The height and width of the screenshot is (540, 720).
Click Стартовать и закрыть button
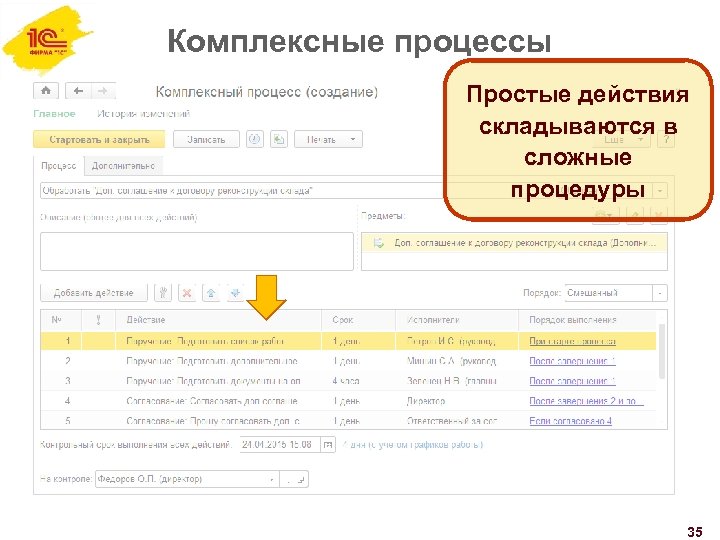pos(99,139)
